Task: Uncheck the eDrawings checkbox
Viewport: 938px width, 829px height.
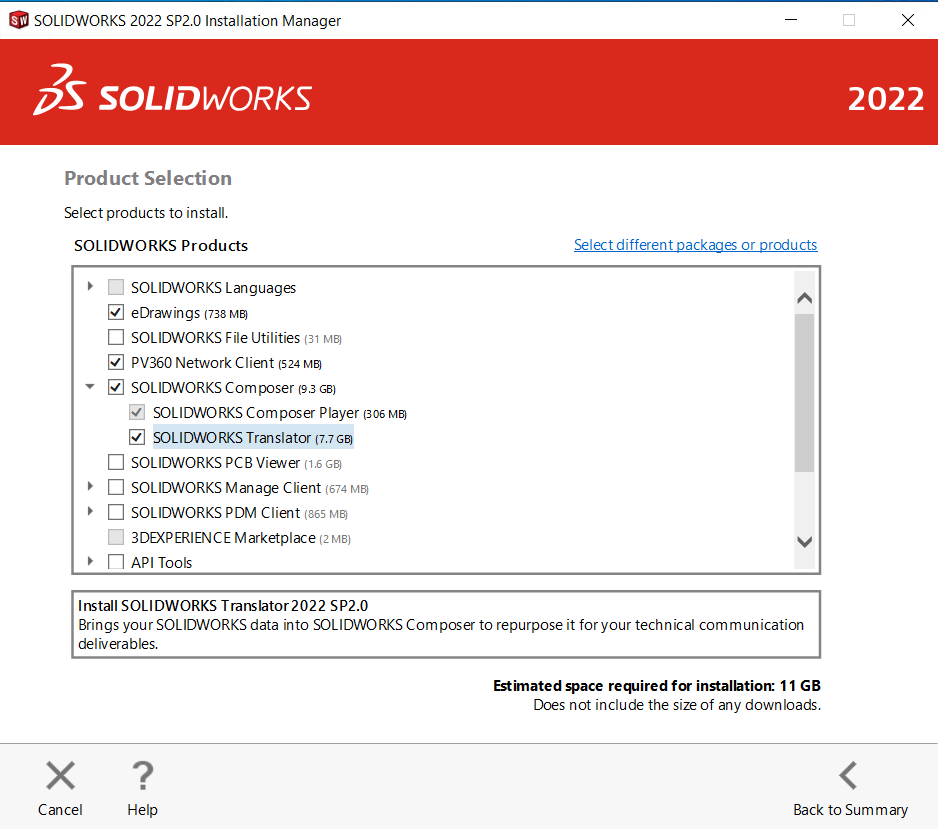Action: click(x=116, y=313)
